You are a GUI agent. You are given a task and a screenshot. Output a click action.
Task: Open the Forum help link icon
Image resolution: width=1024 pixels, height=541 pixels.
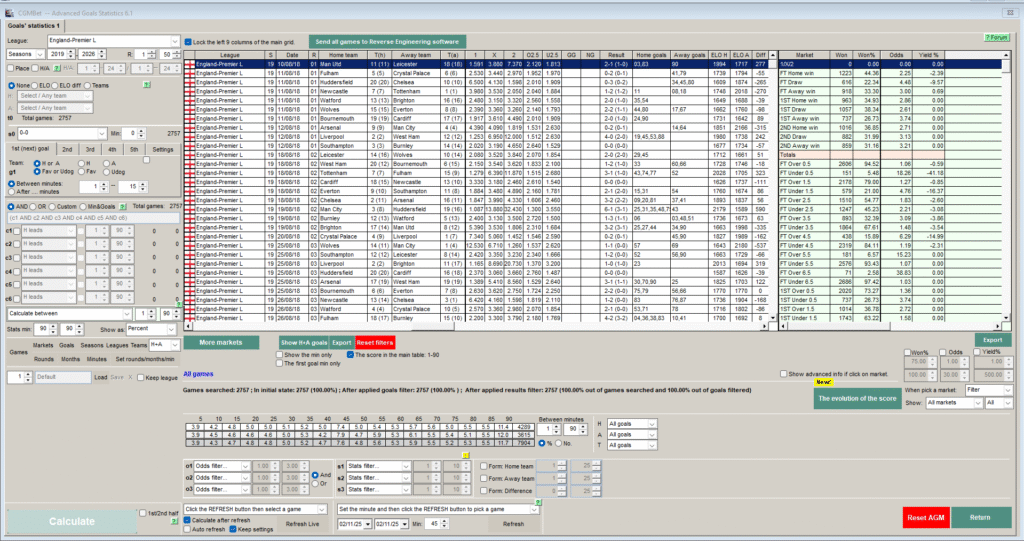(x=995, y=35)
